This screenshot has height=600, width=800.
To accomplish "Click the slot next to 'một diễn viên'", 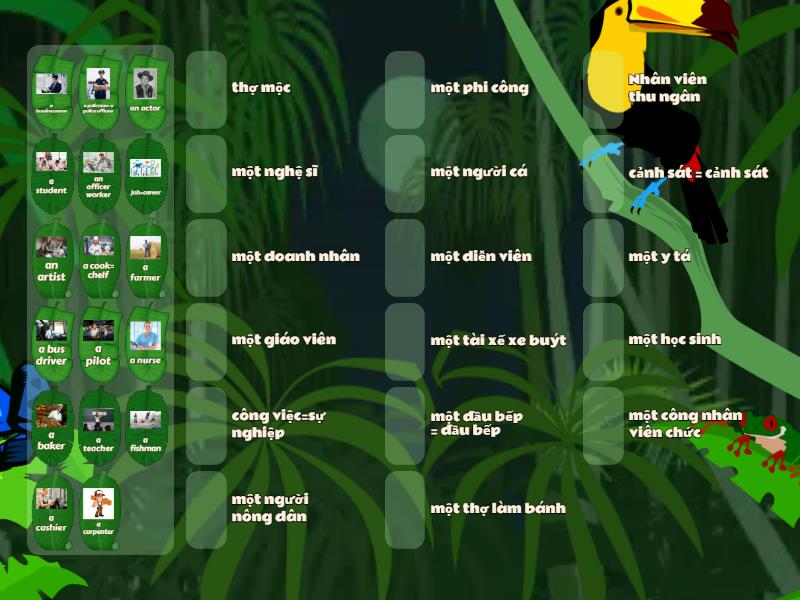I will click(405, 258).
